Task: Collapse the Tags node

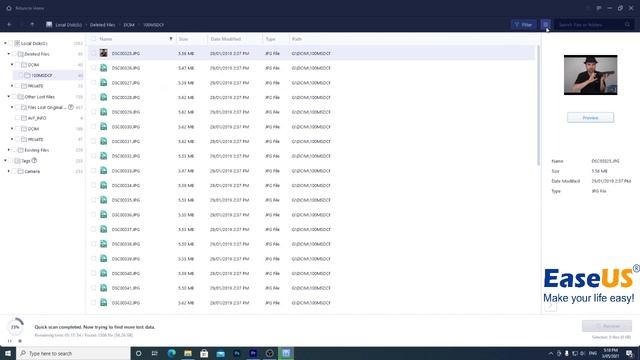Action: click(x=5, y=160)
